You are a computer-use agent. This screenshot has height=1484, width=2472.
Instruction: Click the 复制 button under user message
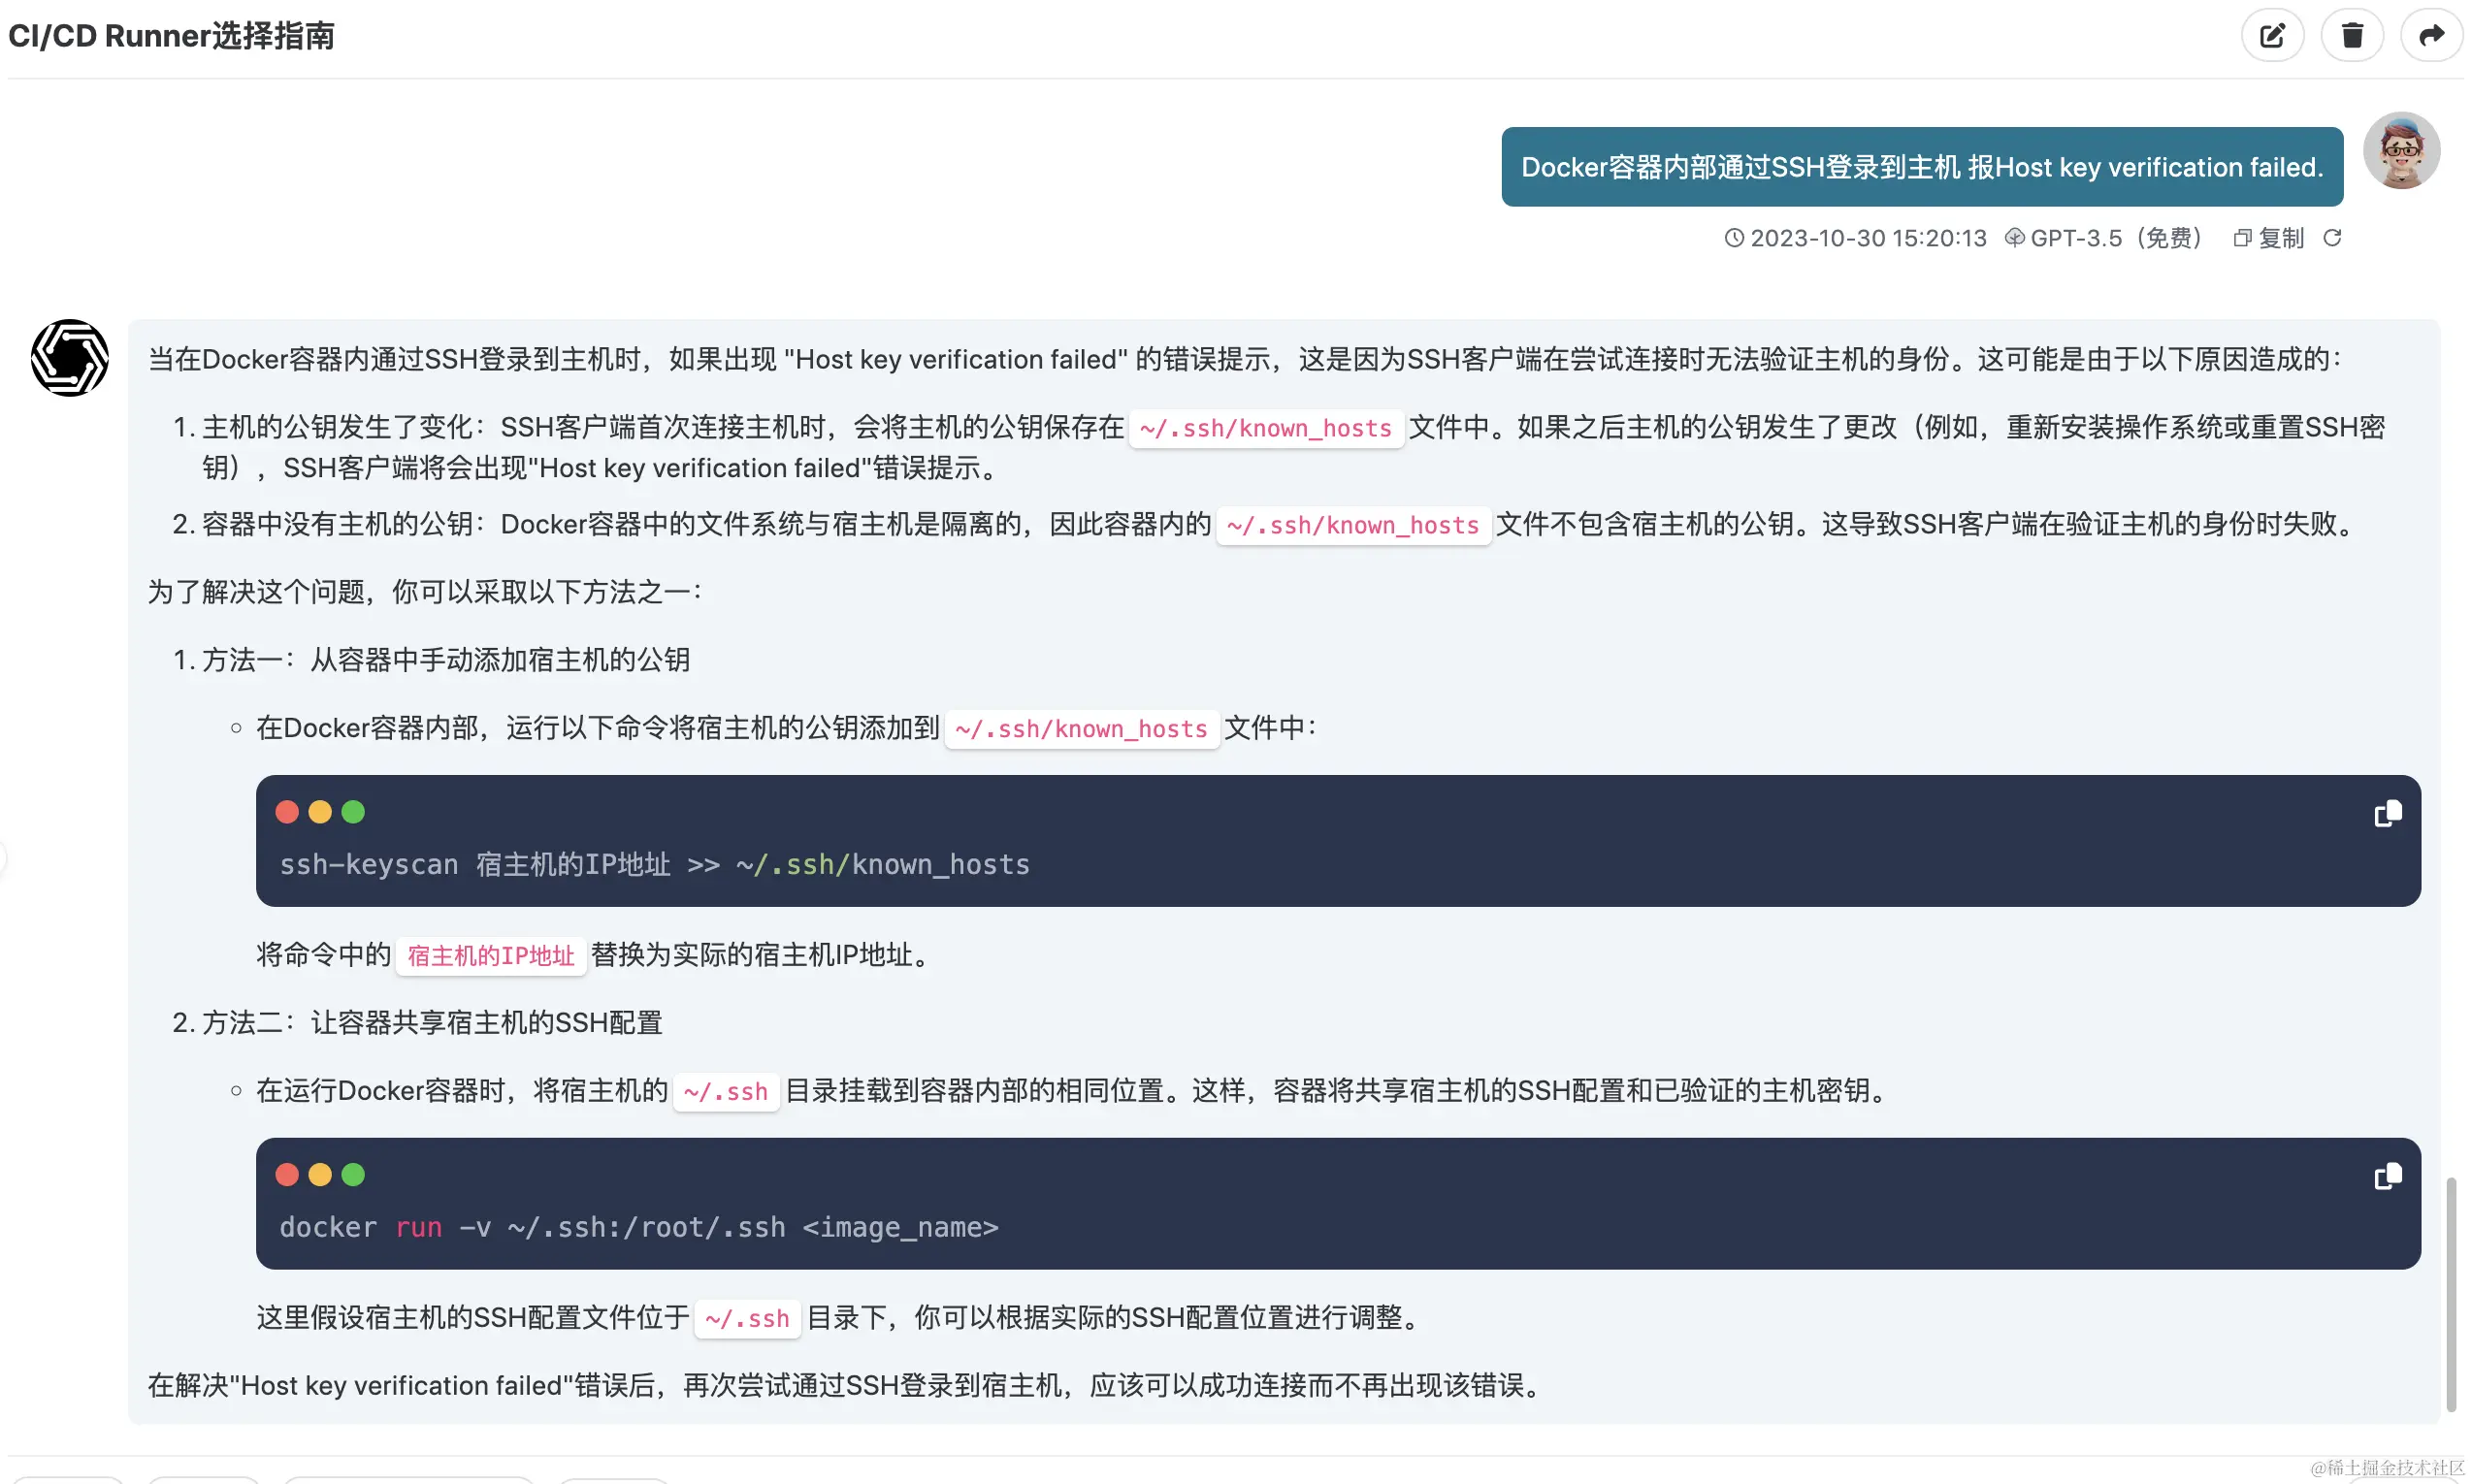pyautogui.click(x=2269, y=238)
